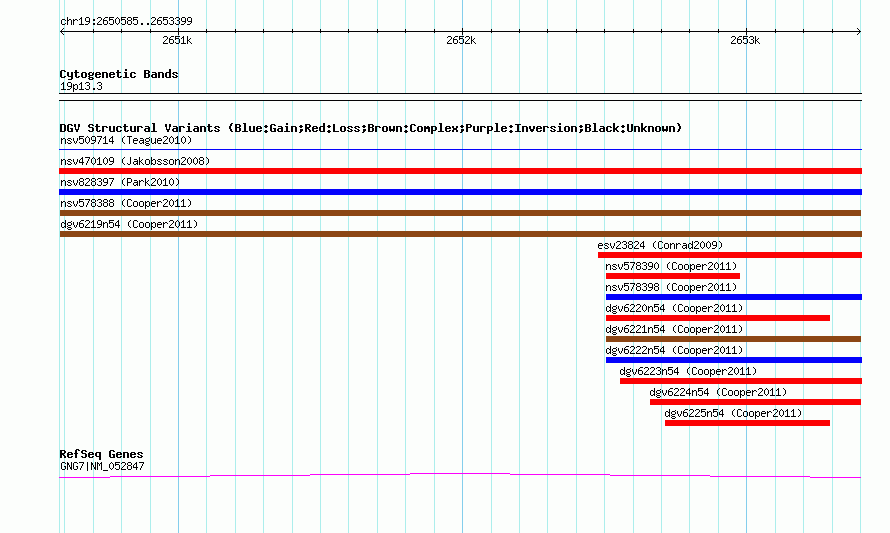The height and width of the screenshot is (533, 890).
Task: Click the blue dgv6222n54 Cooper2011 bar
Action: [x=734, y=360]
